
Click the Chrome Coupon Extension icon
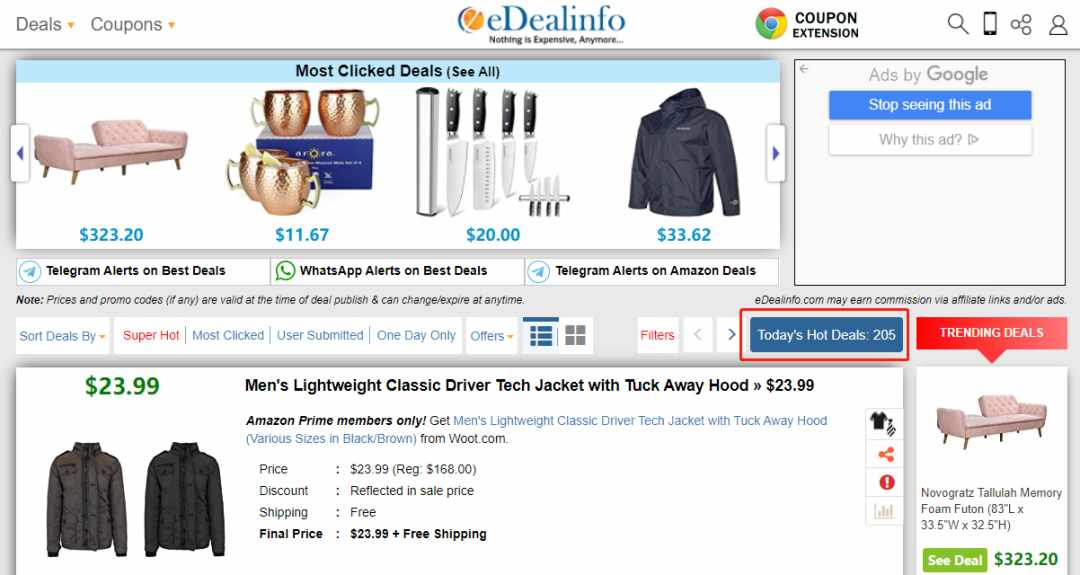[771, 24]
